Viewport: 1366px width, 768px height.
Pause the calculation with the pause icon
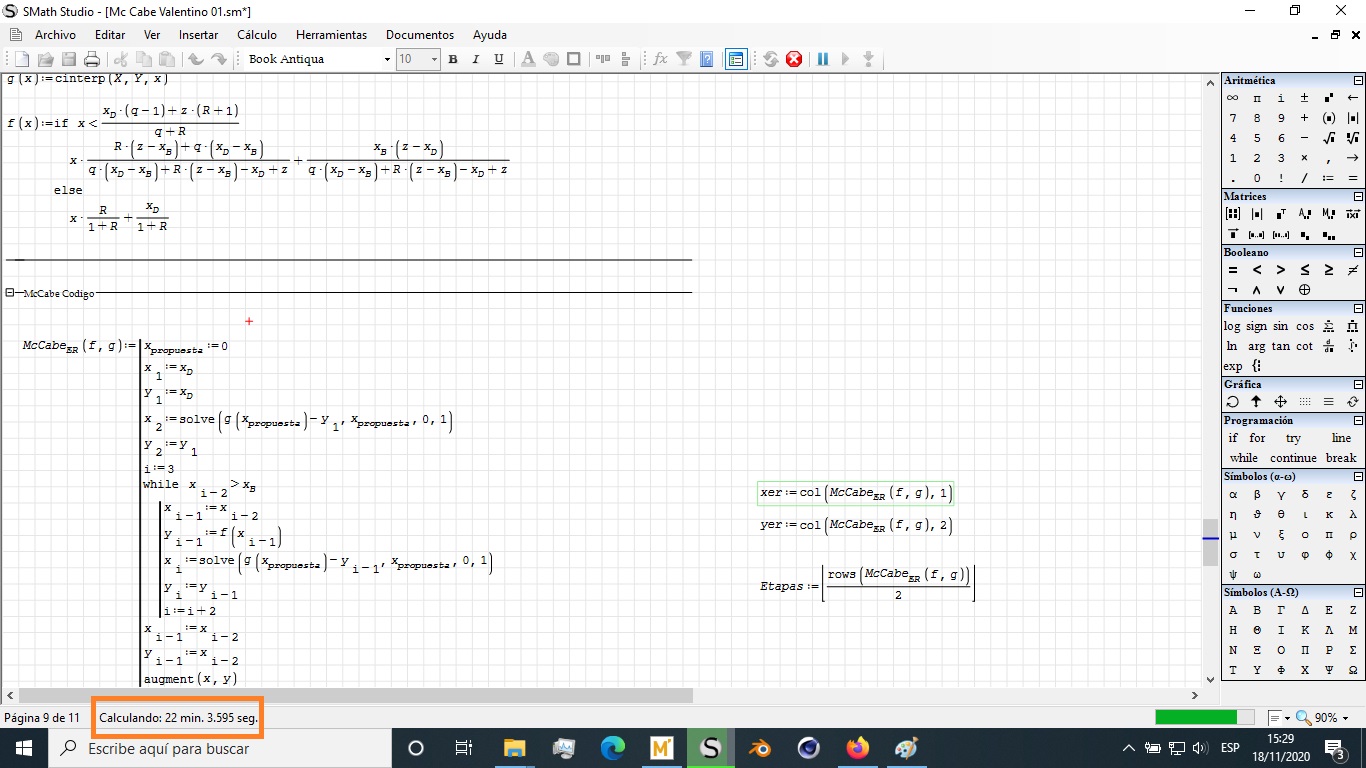[x=823, y=59]
